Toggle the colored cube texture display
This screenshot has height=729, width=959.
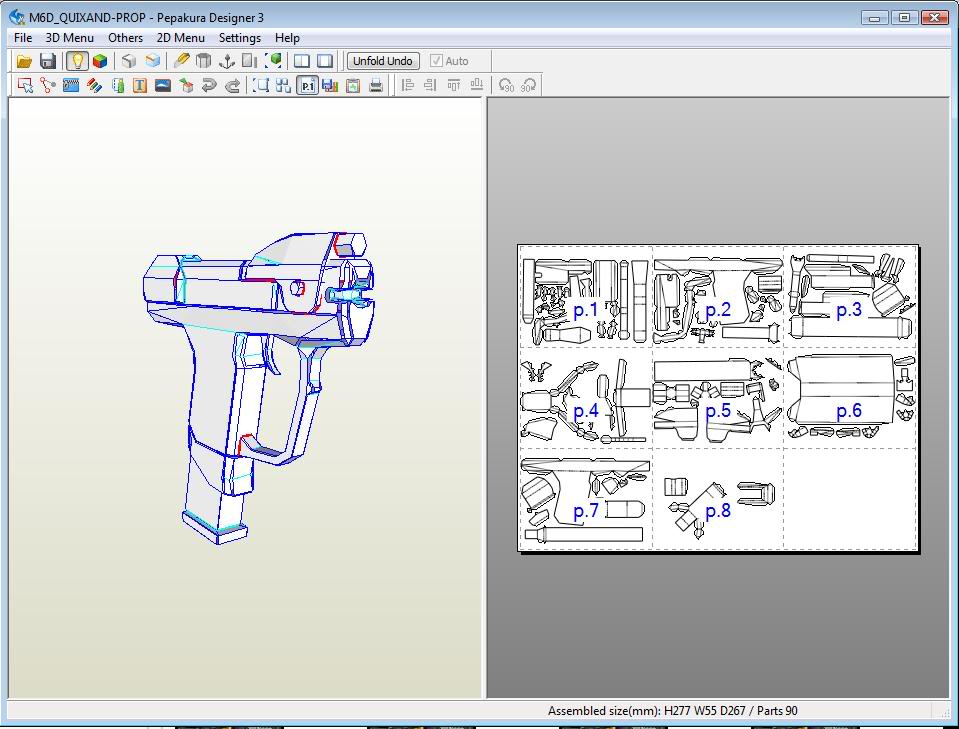click(100, 61)
